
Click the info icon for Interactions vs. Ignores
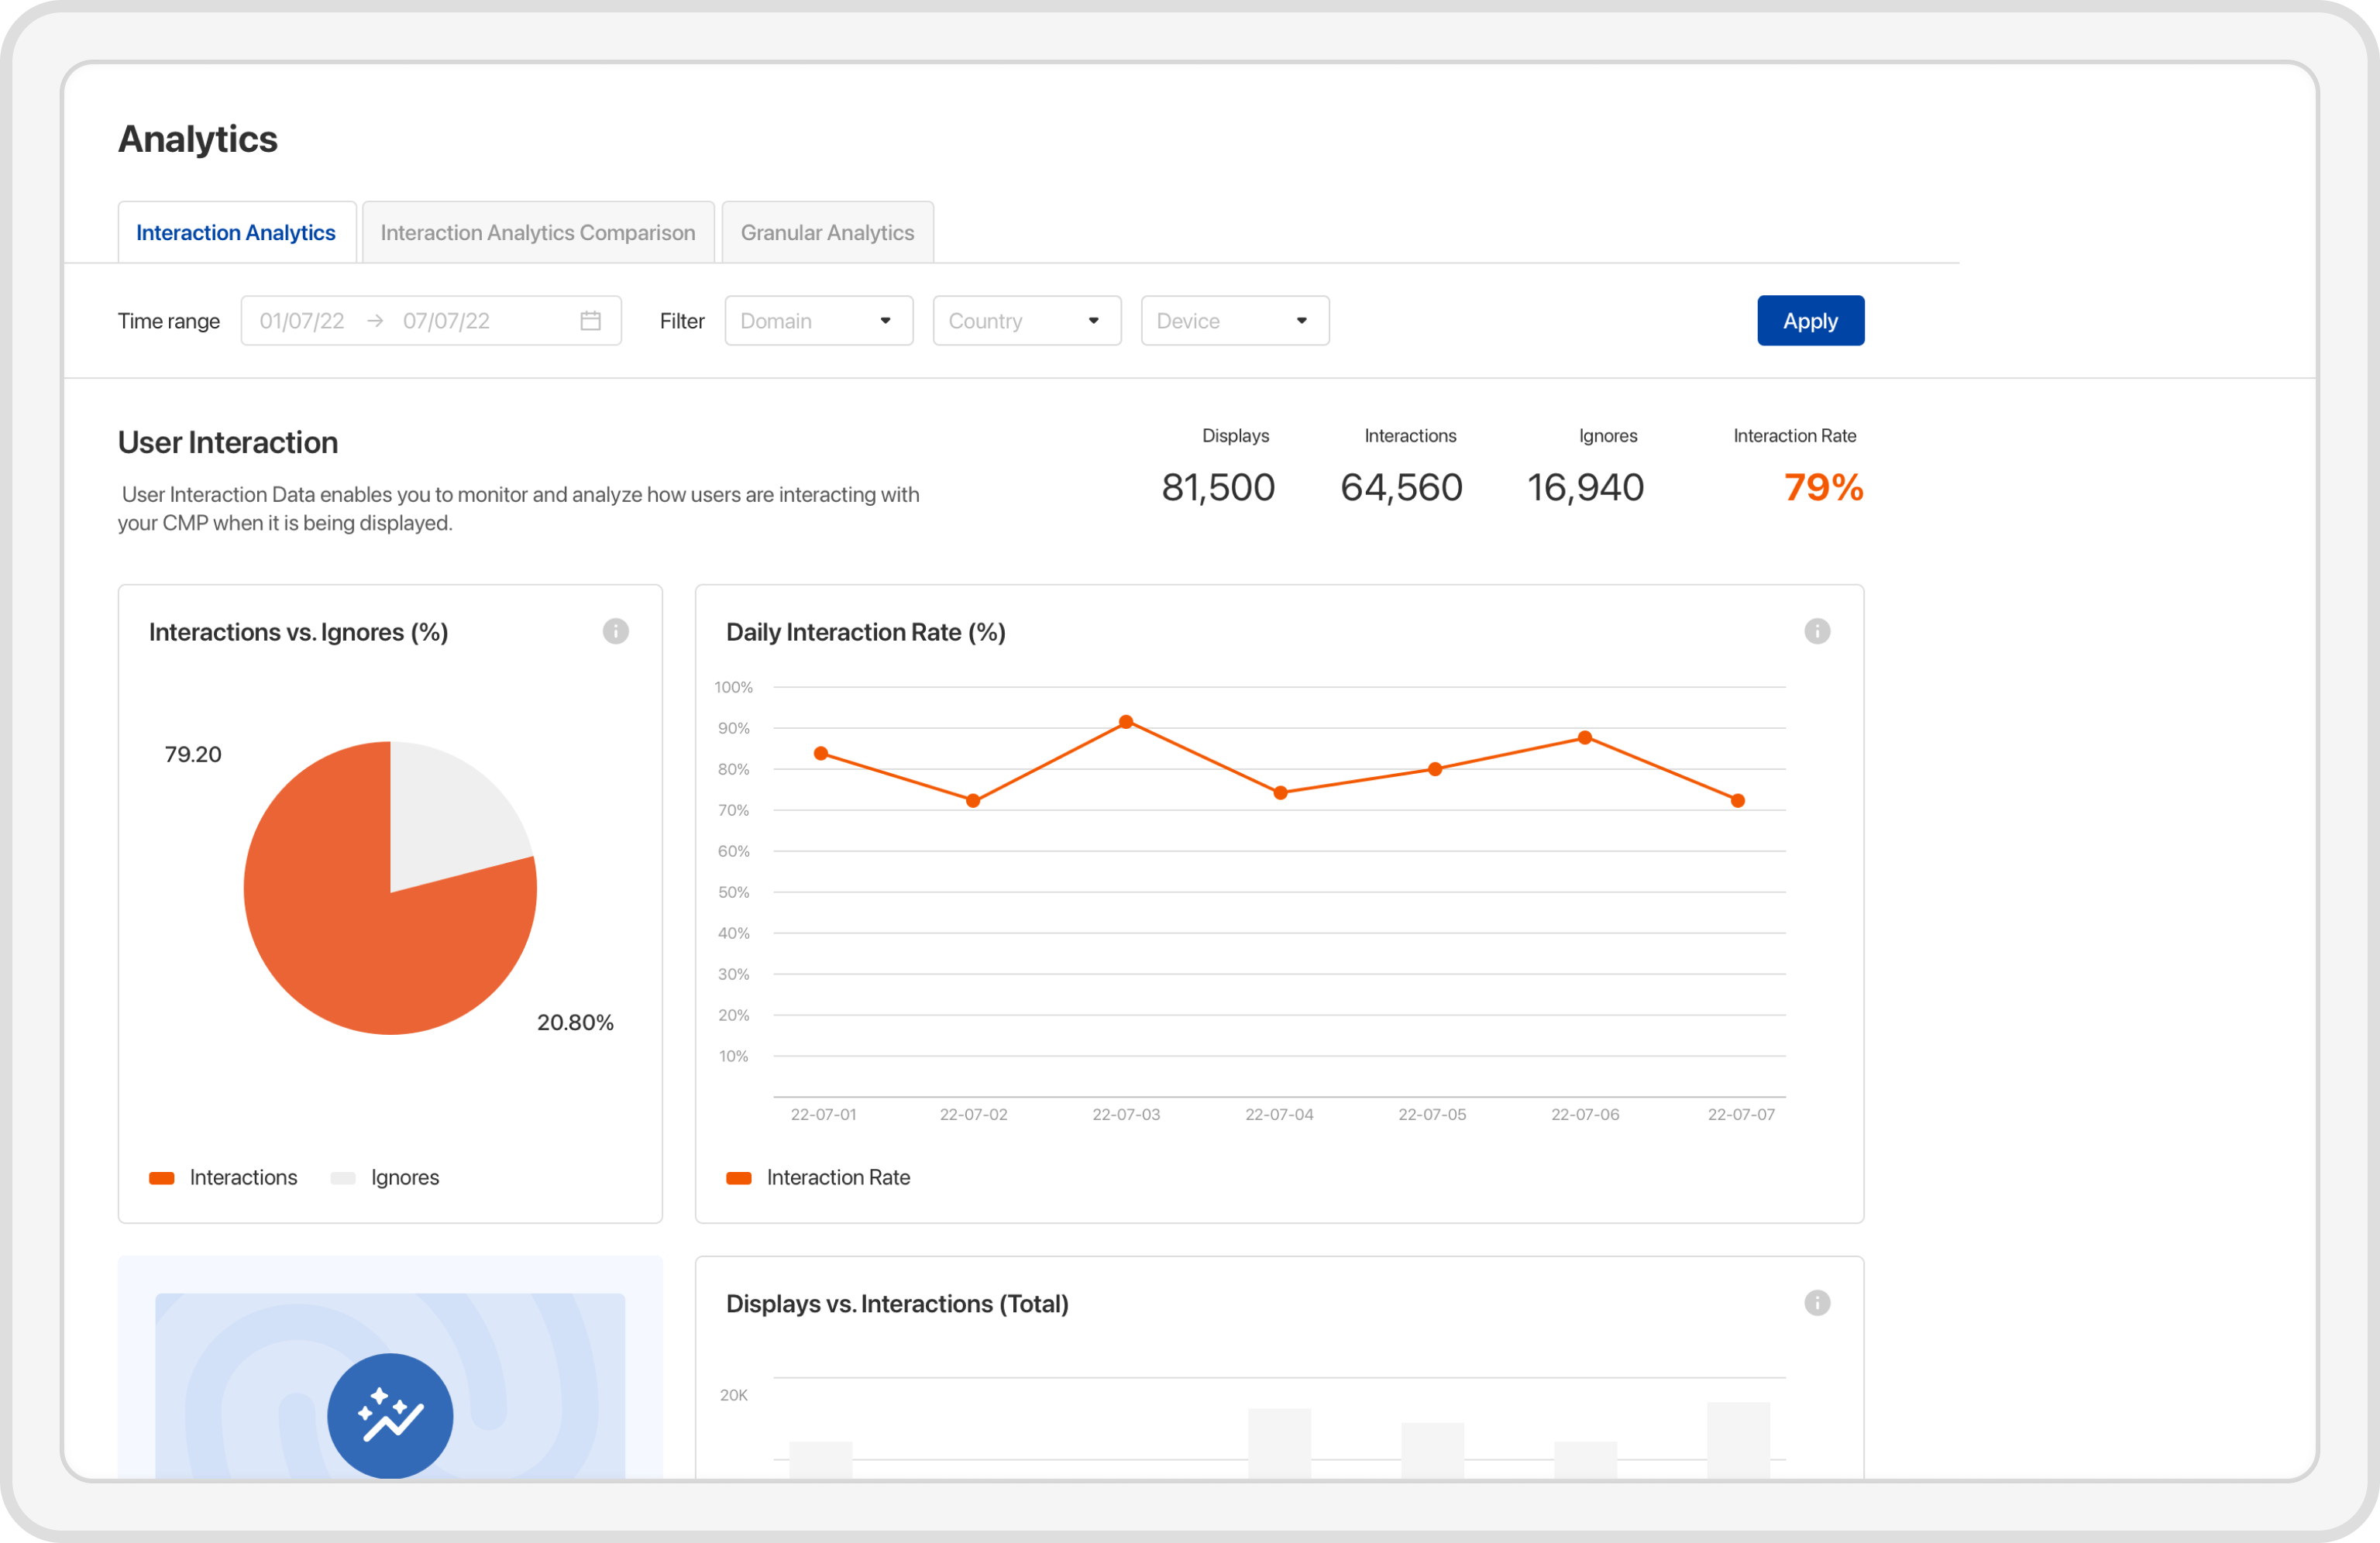[615, 631]
